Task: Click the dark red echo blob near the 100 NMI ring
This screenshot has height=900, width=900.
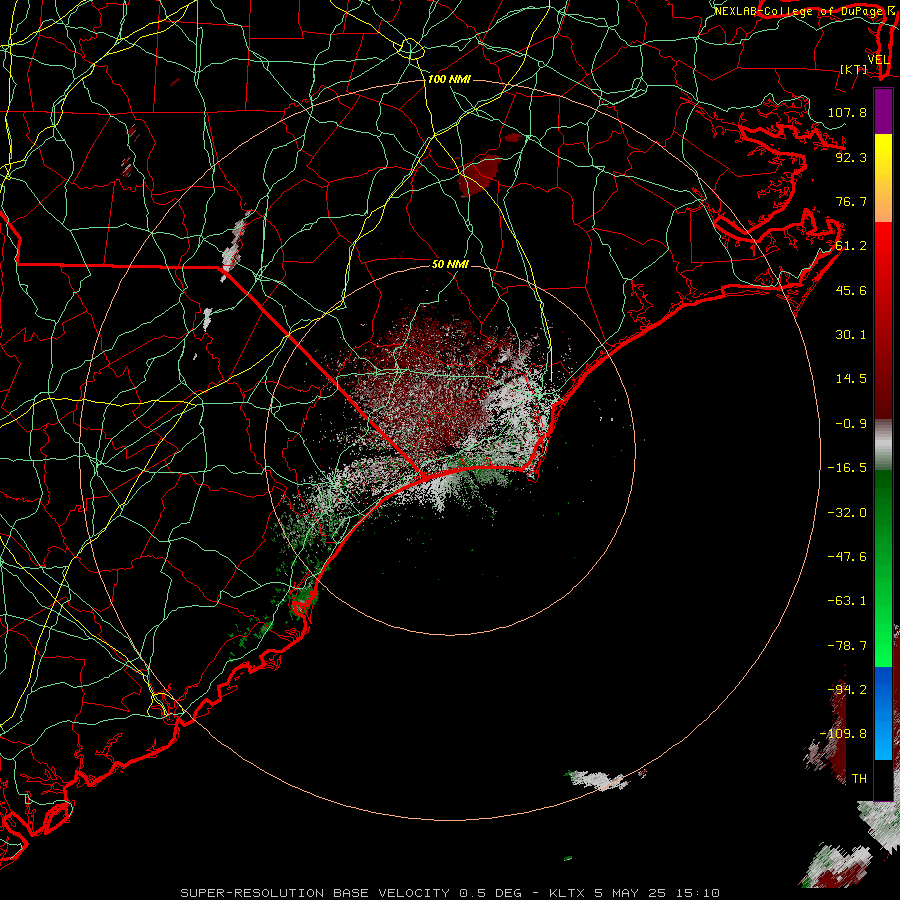Action: [x=480, y=175]
